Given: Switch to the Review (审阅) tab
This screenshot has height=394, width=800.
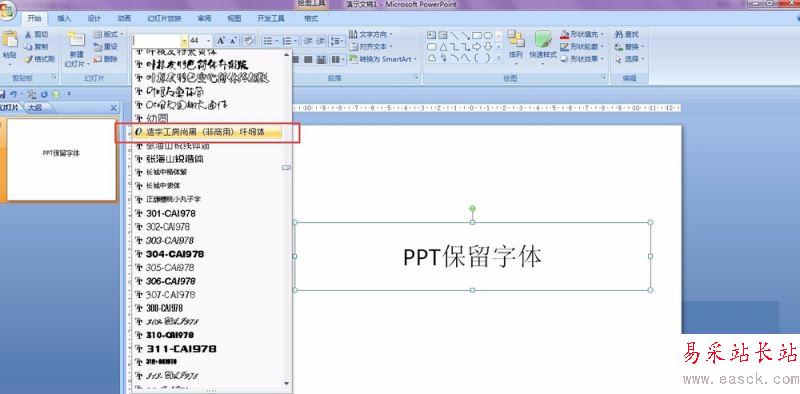Looking at the screenshot, I should [204, 19].
